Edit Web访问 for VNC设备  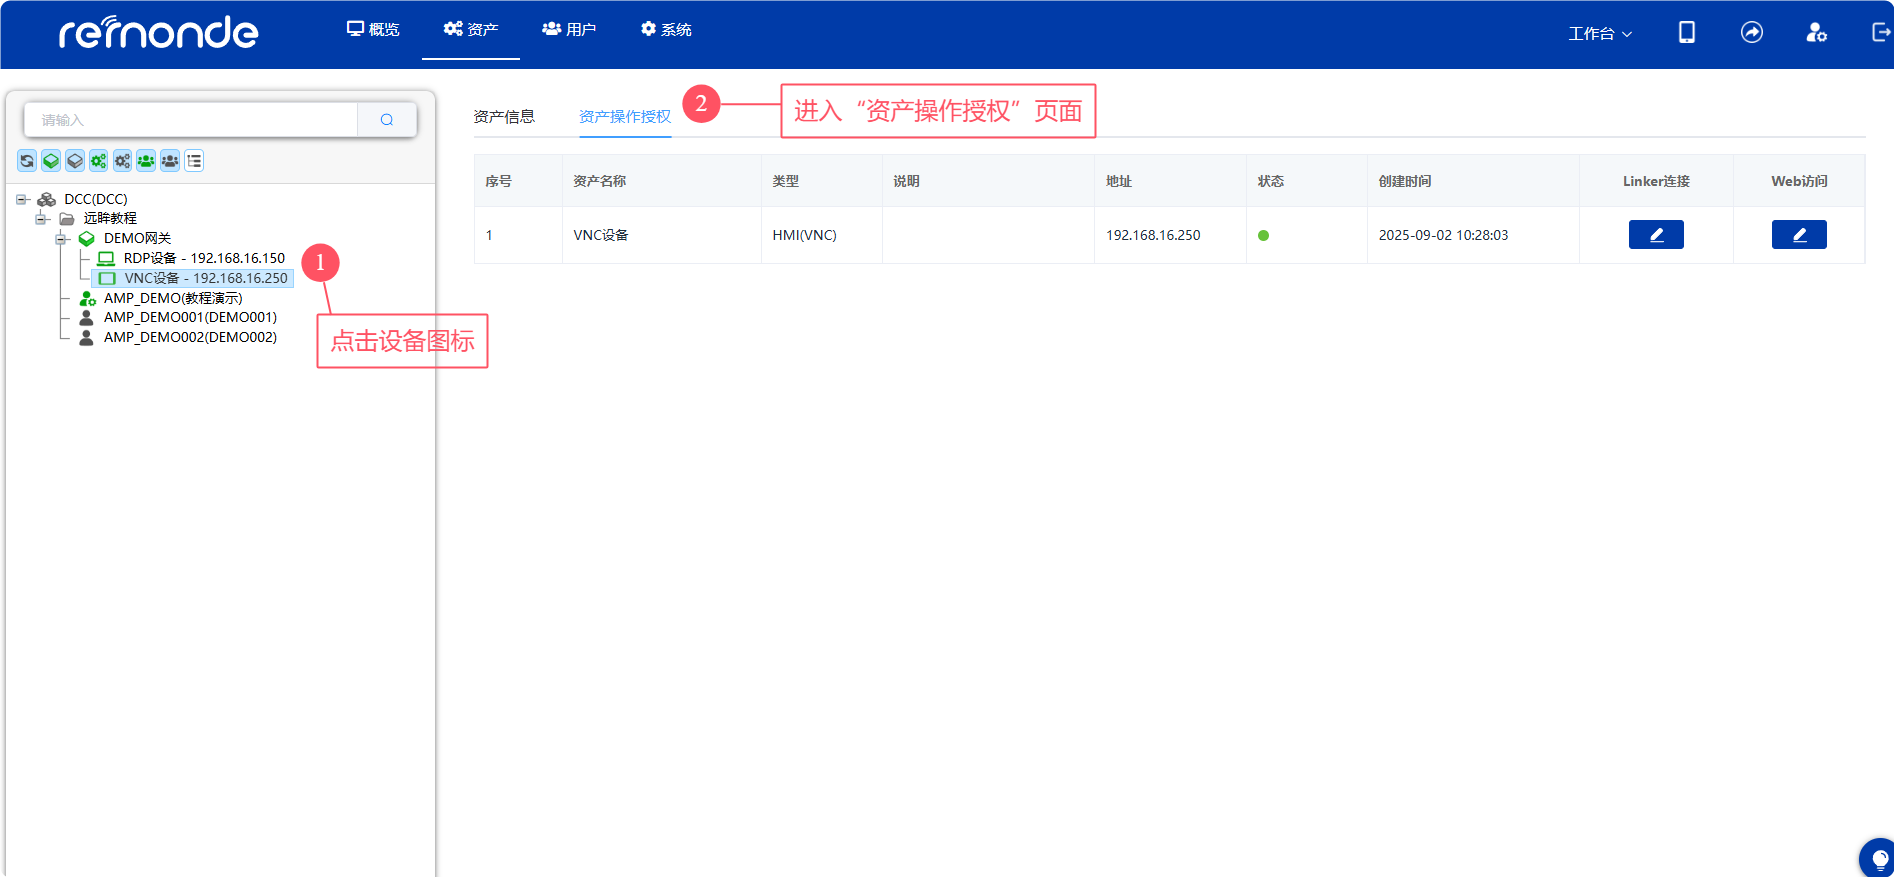click(1798, 235)
